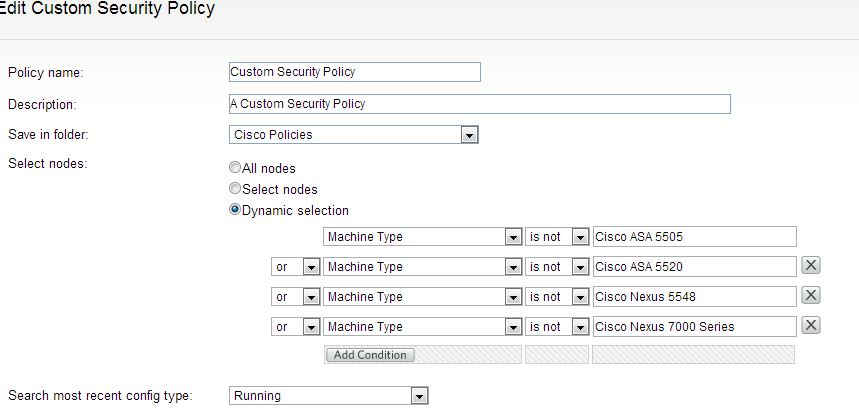Image resolution: width=859 pixels, height=416 pixels.
Task: Open the first Machine Type dropdown
Action: click(x=512, y=237)
